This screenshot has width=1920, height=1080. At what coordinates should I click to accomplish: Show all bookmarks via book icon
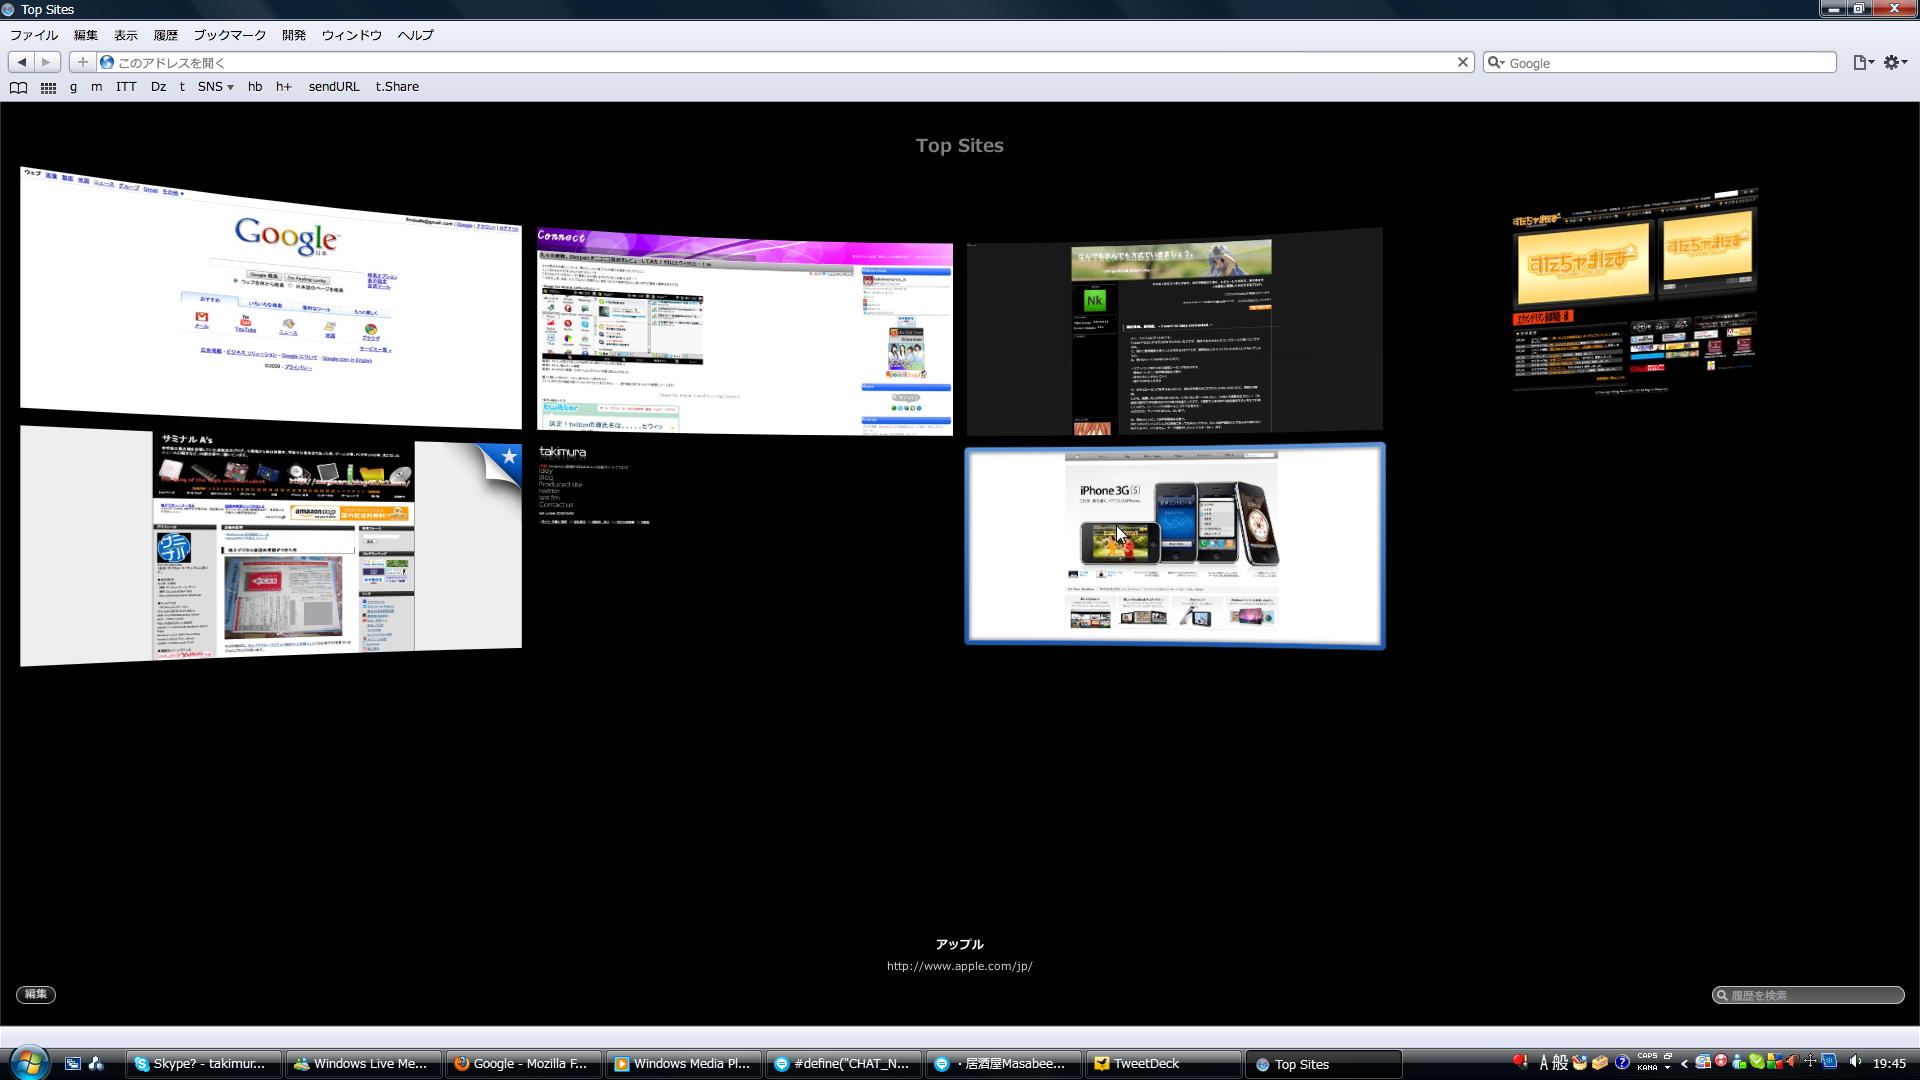pos(18,87)
